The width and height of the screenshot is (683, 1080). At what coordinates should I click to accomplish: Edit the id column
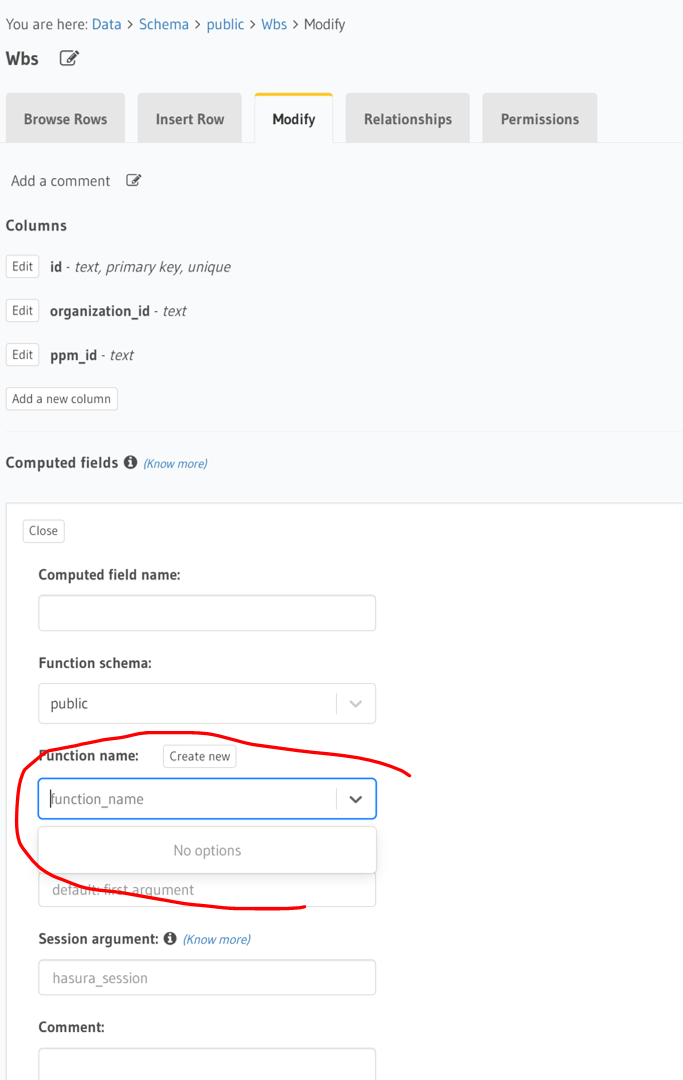[22, 267]
